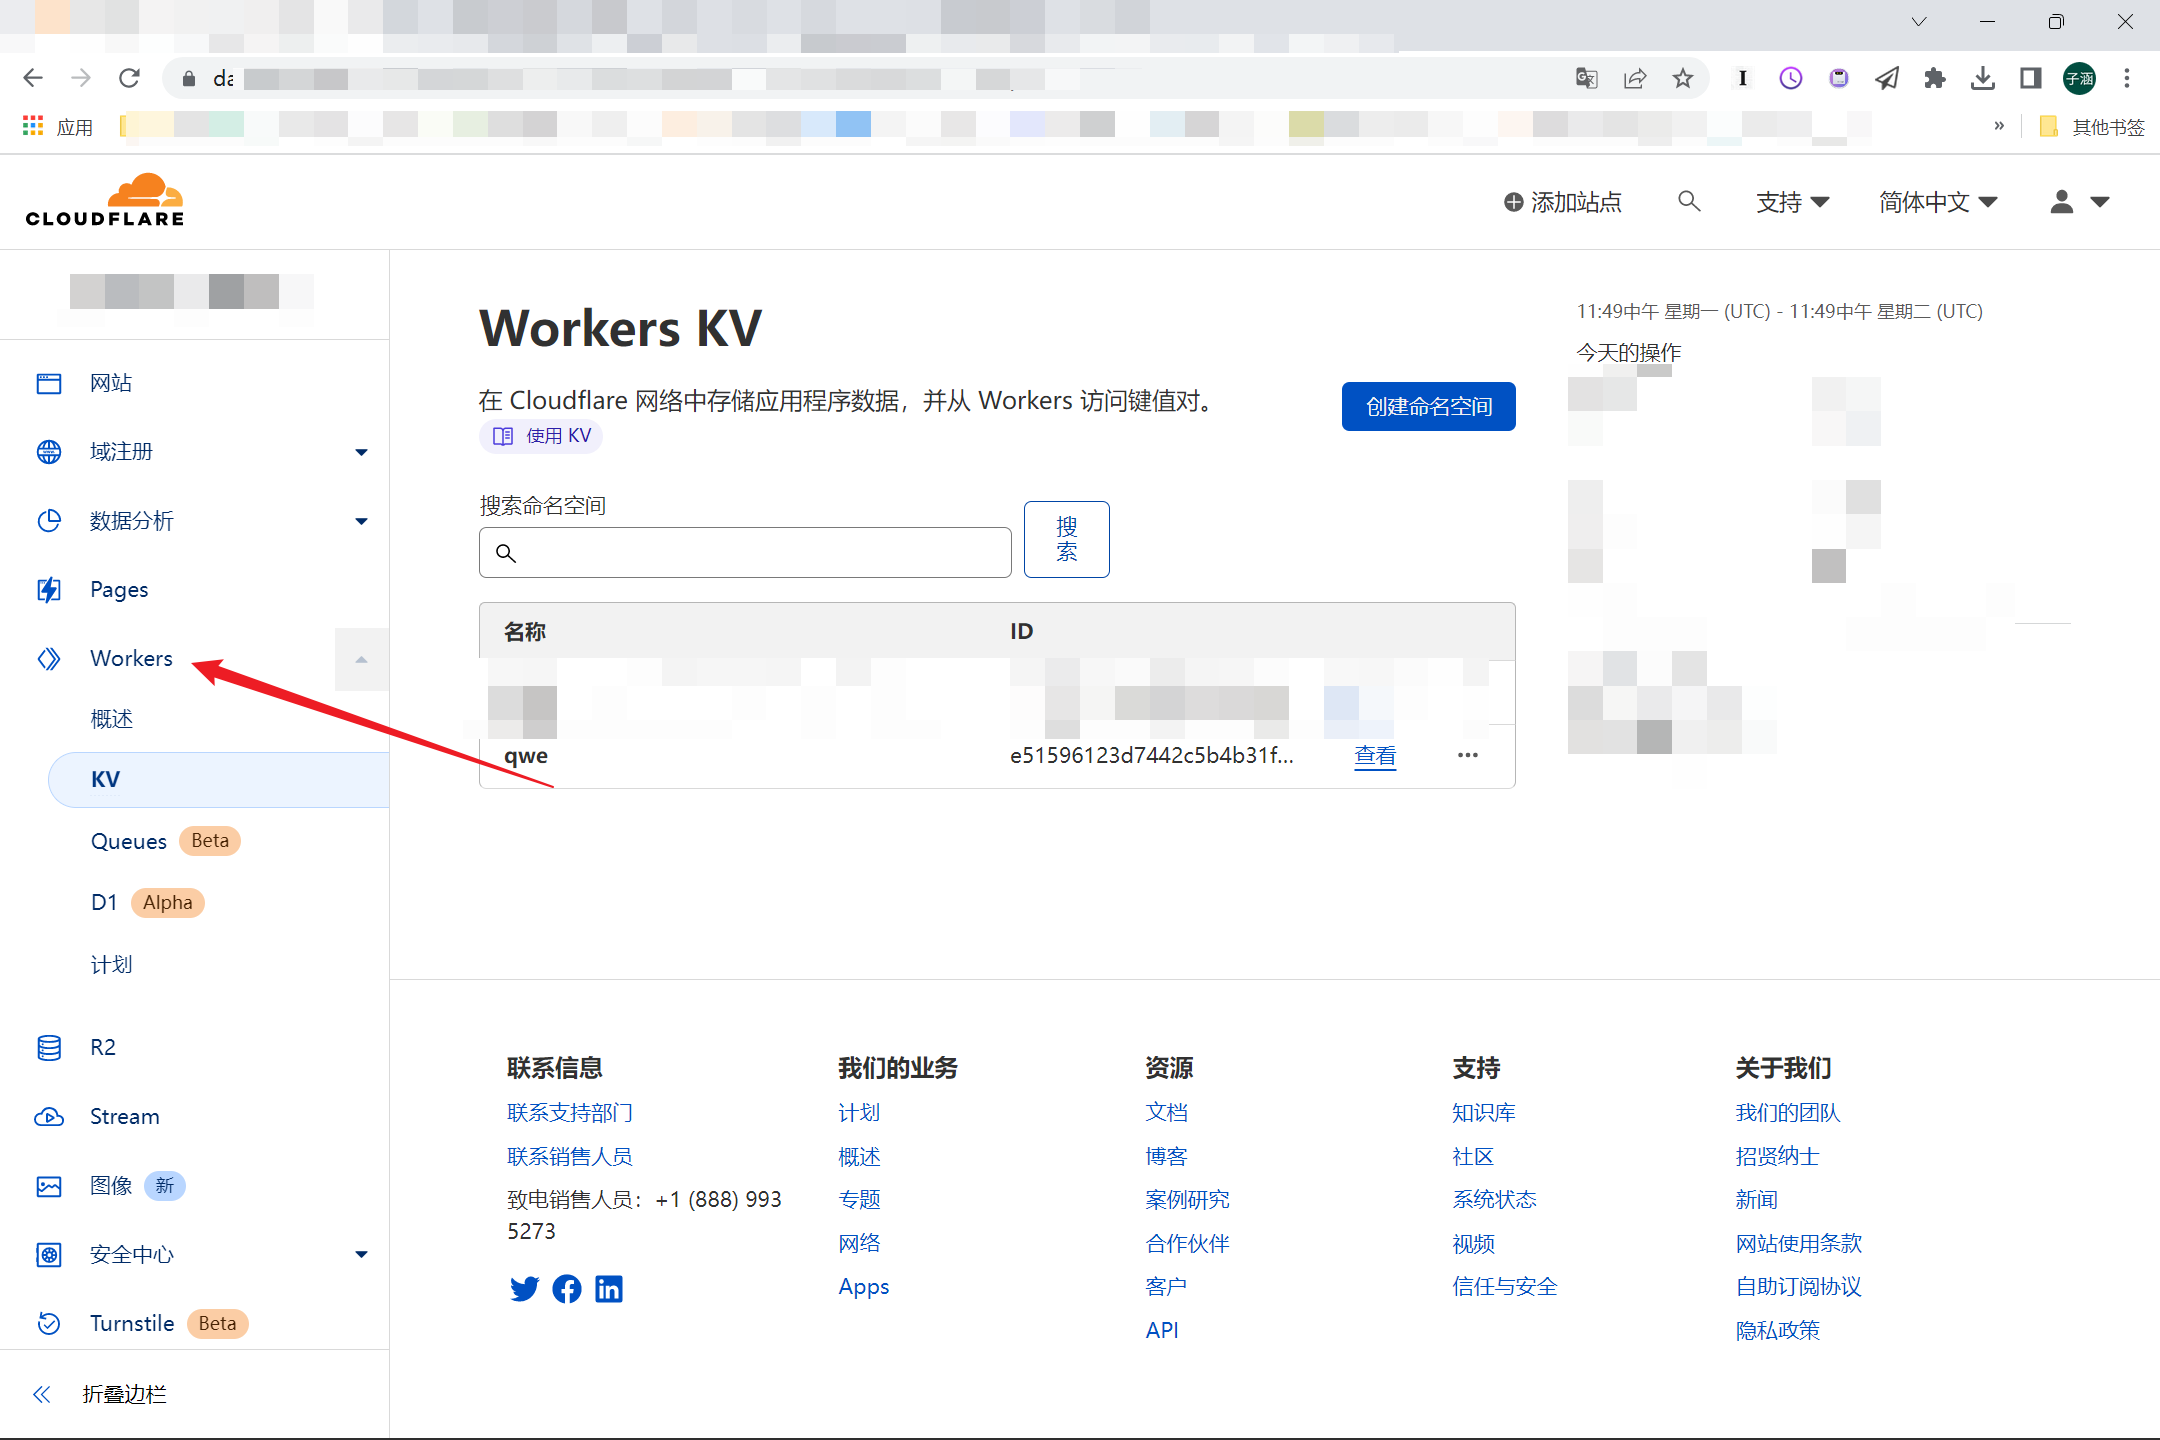Open the Twitter social link

(524, 1289)
